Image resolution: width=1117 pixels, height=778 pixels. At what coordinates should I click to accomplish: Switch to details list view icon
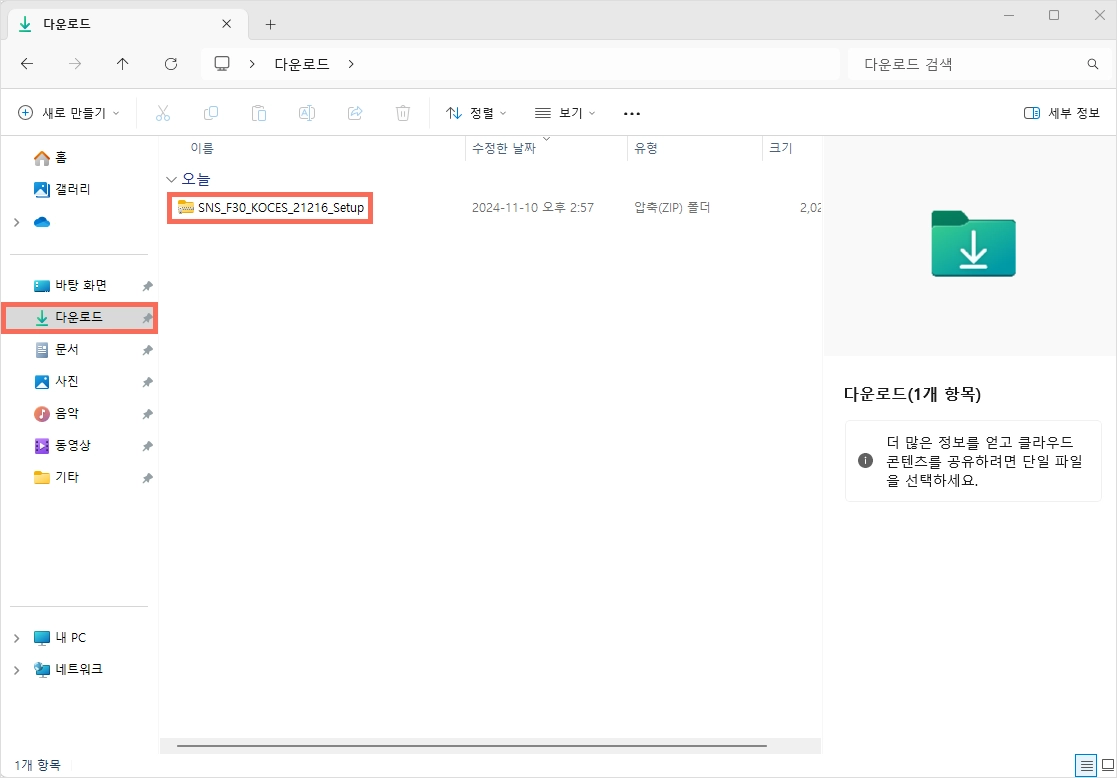point(1086,767)
